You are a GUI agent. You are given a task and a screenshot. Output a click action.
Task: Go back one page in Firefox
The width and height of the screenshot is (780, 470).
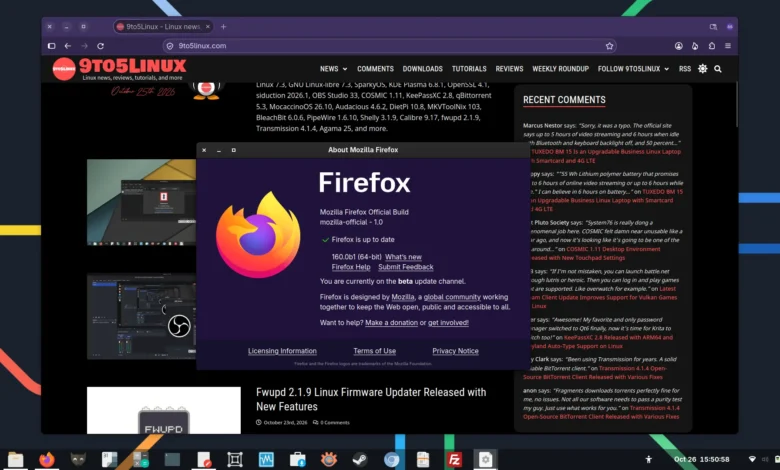(x=68, y=46)
